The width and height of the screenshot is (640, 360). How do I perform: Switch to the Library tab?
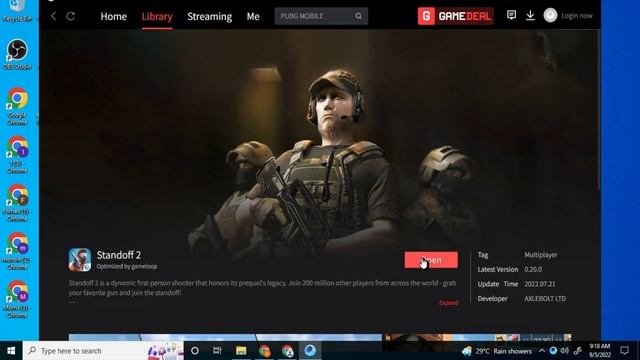tap(157, 16)
